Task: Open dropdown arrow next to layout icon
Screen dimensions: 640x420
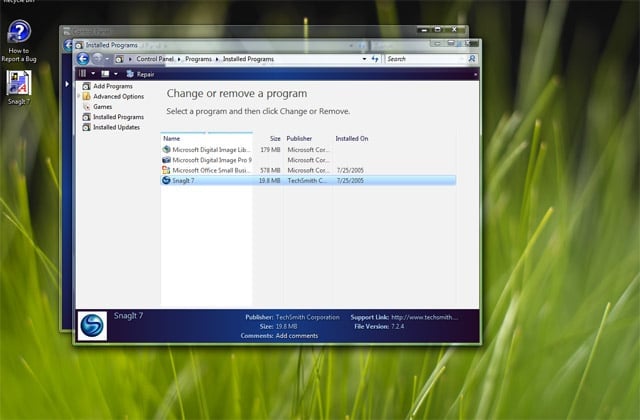Action: (93, 74)
